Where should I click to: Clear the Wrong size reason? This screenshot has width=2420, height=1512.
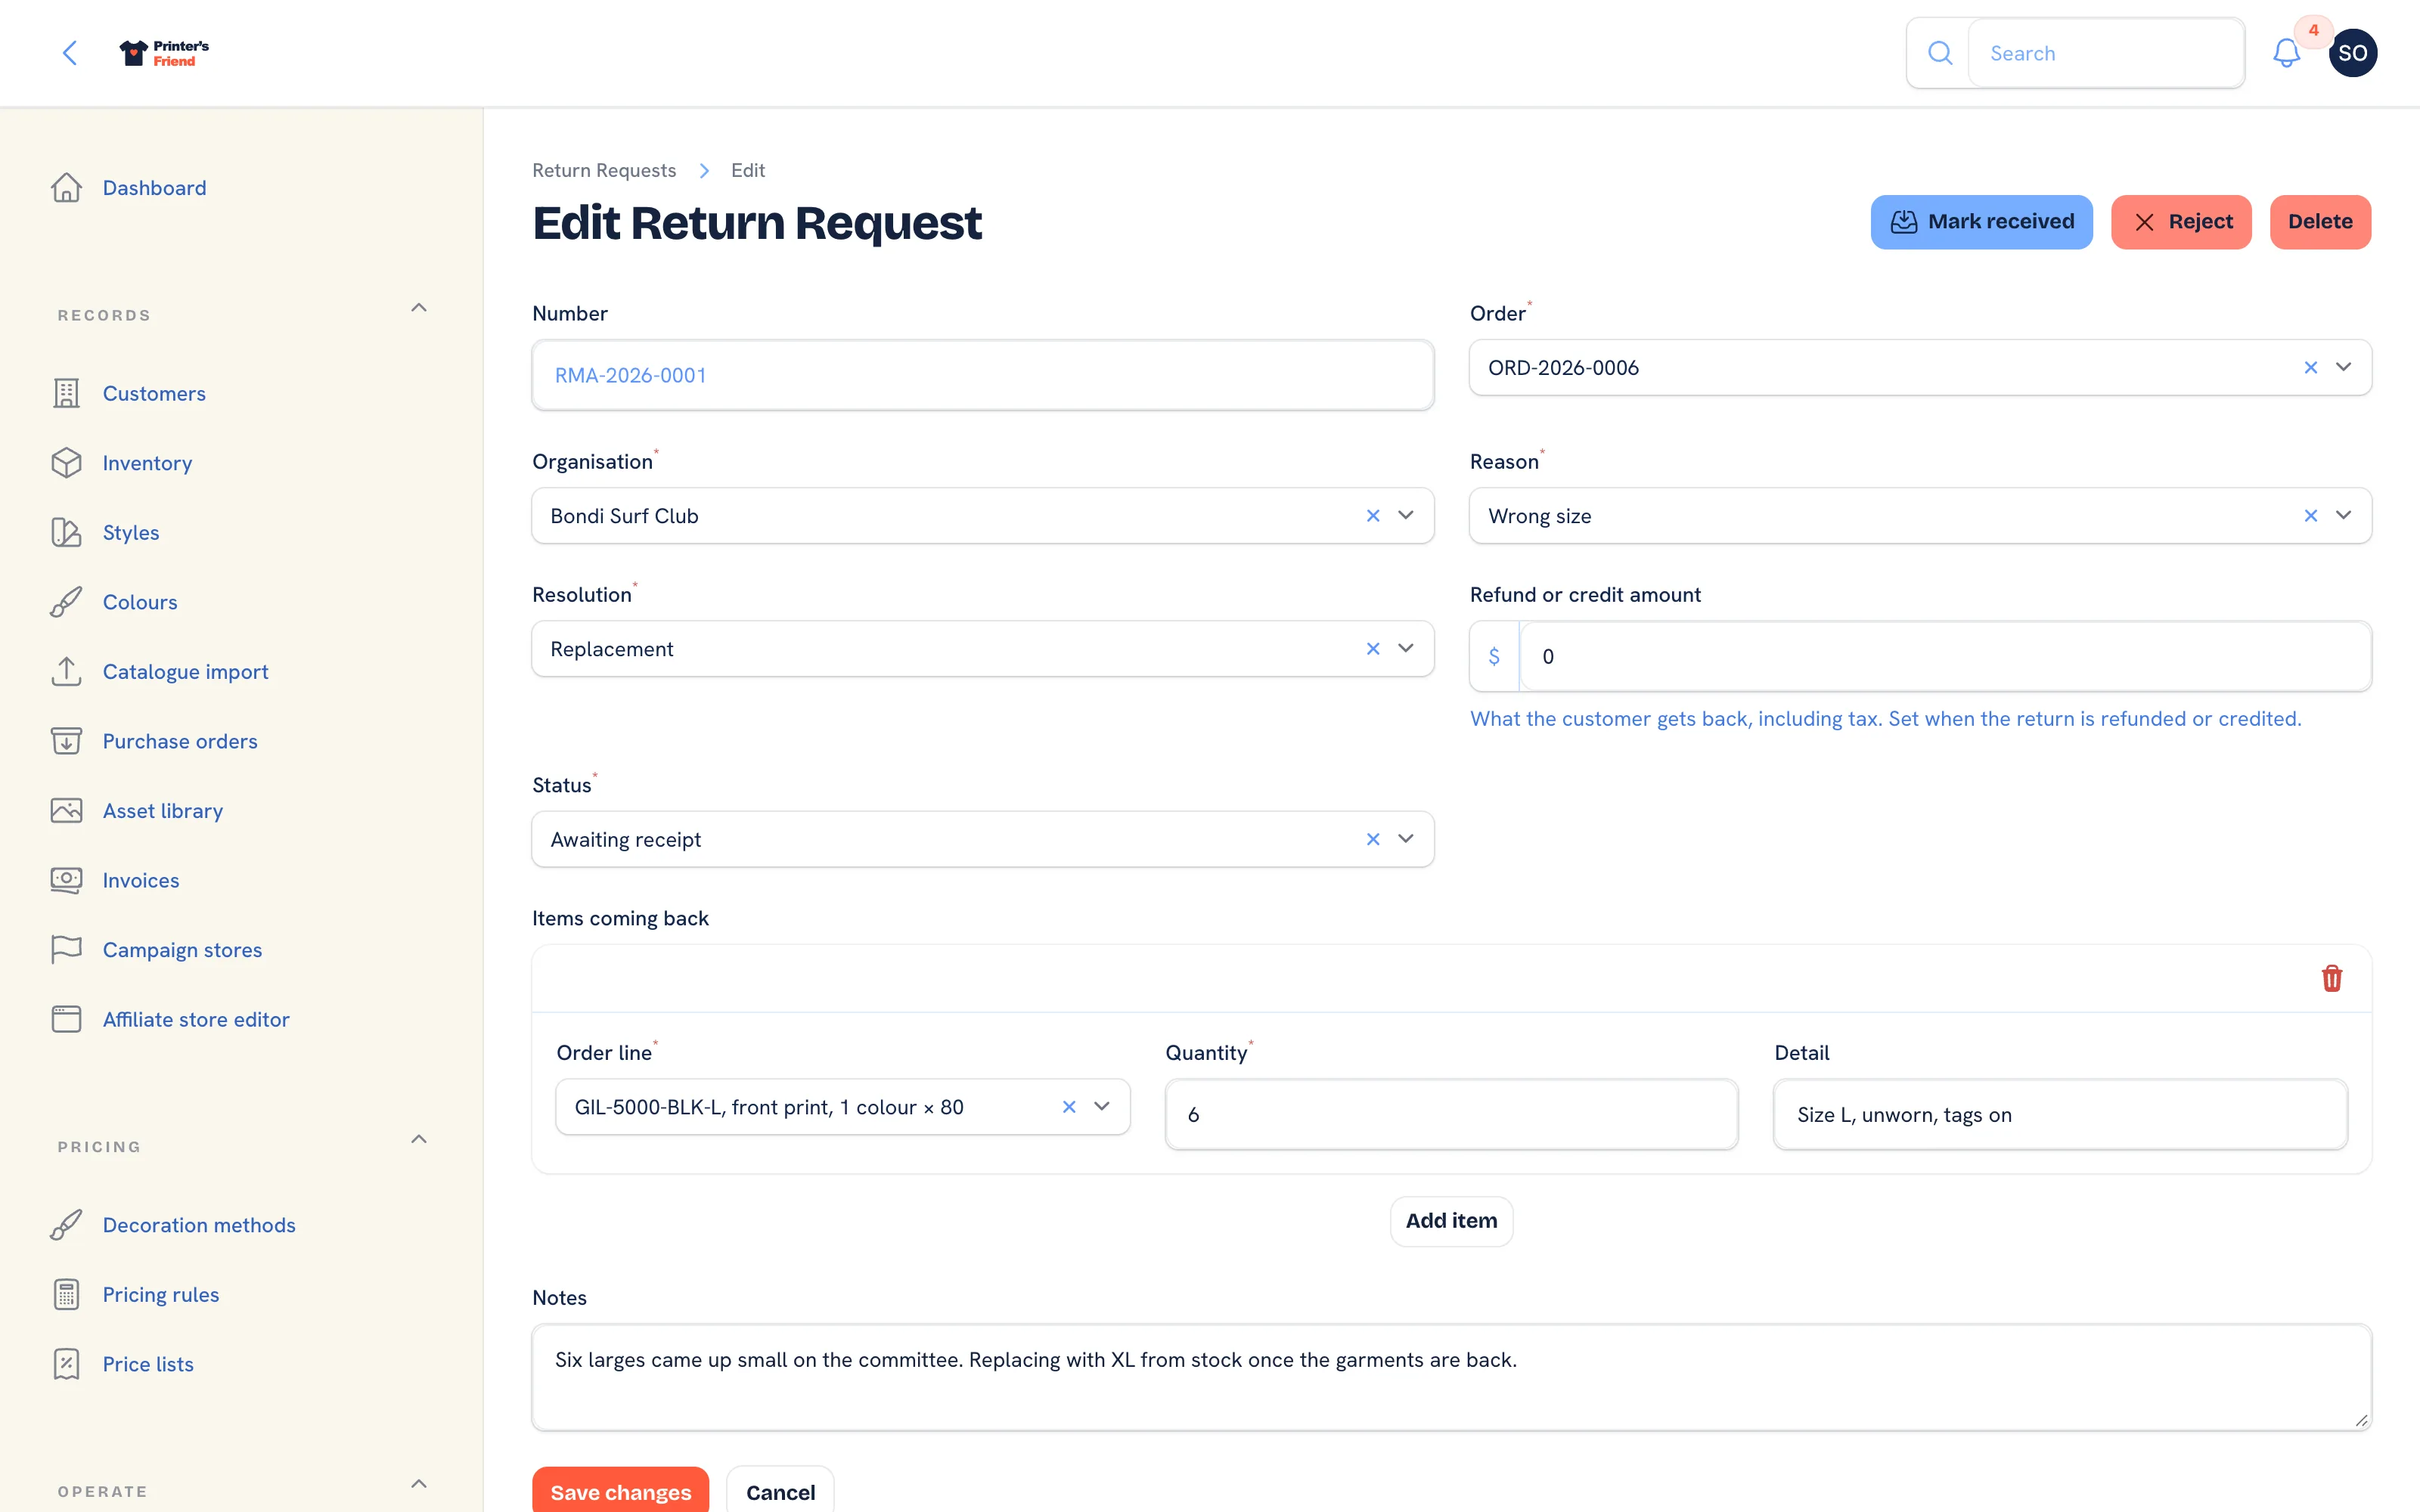point(2311,516)
